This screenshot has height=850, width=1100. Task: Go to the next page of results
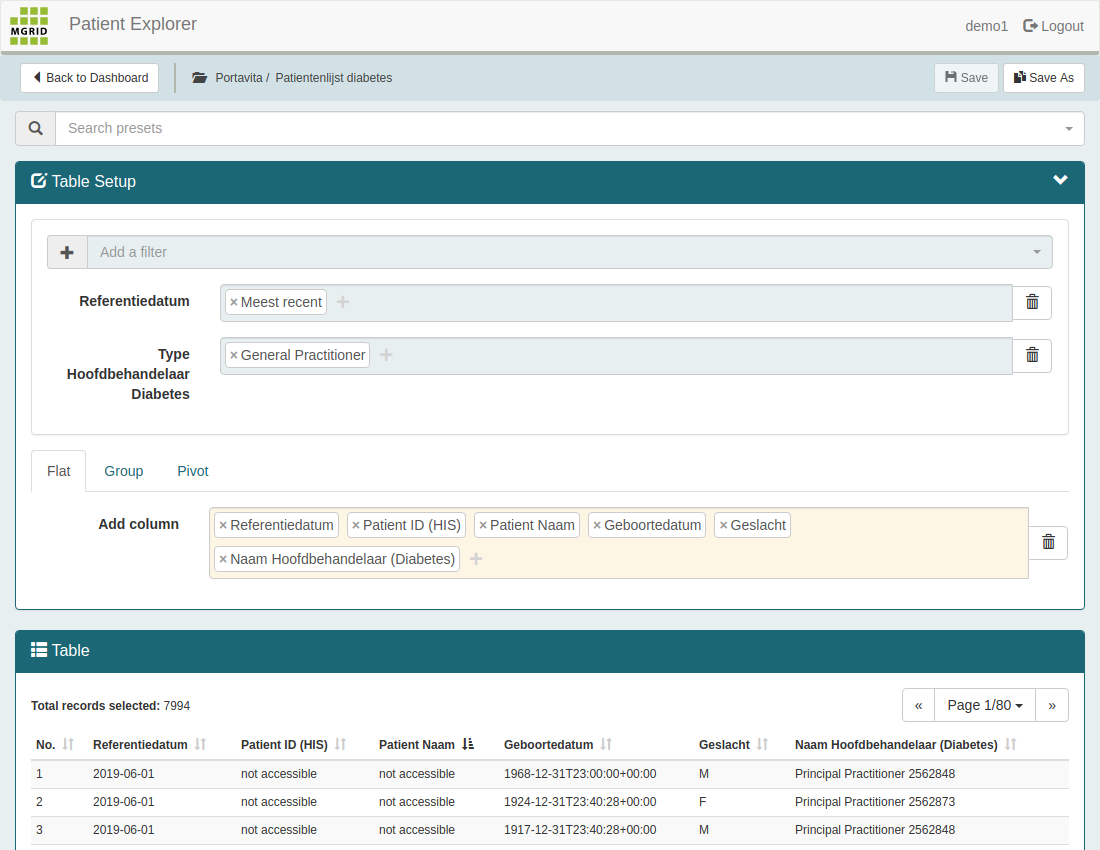tap(1052, 706)
